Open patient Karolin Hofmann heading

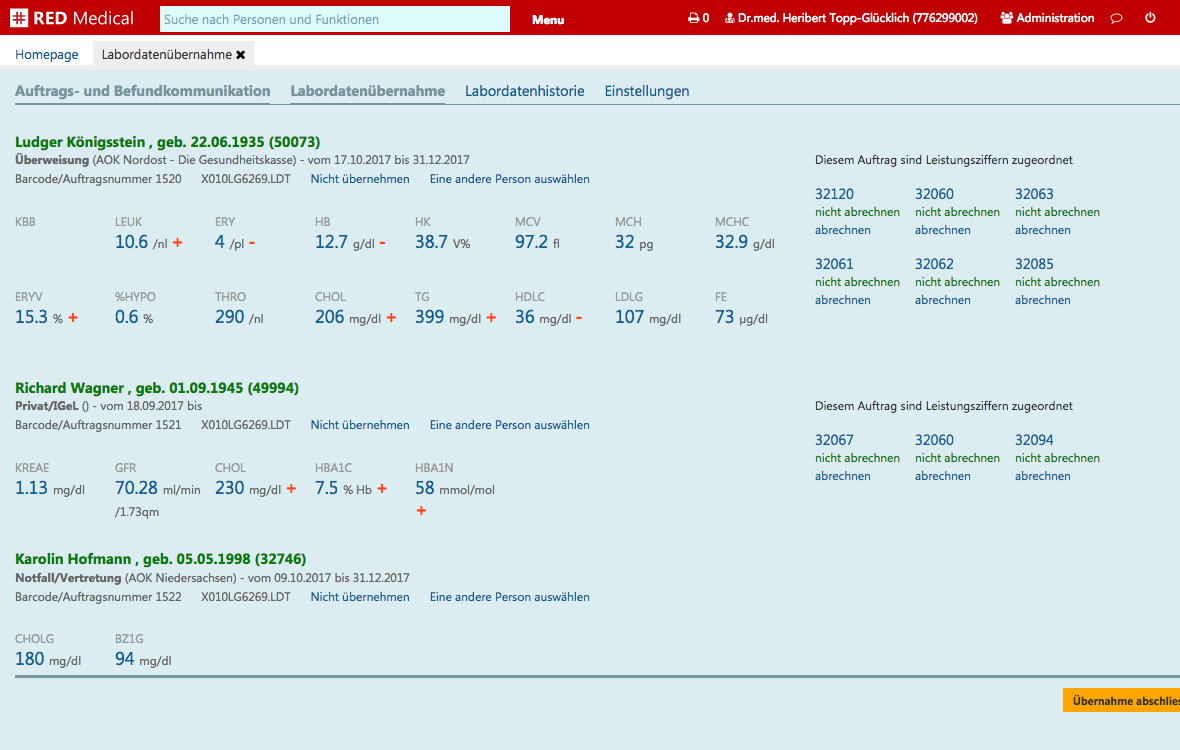[160, 559]
